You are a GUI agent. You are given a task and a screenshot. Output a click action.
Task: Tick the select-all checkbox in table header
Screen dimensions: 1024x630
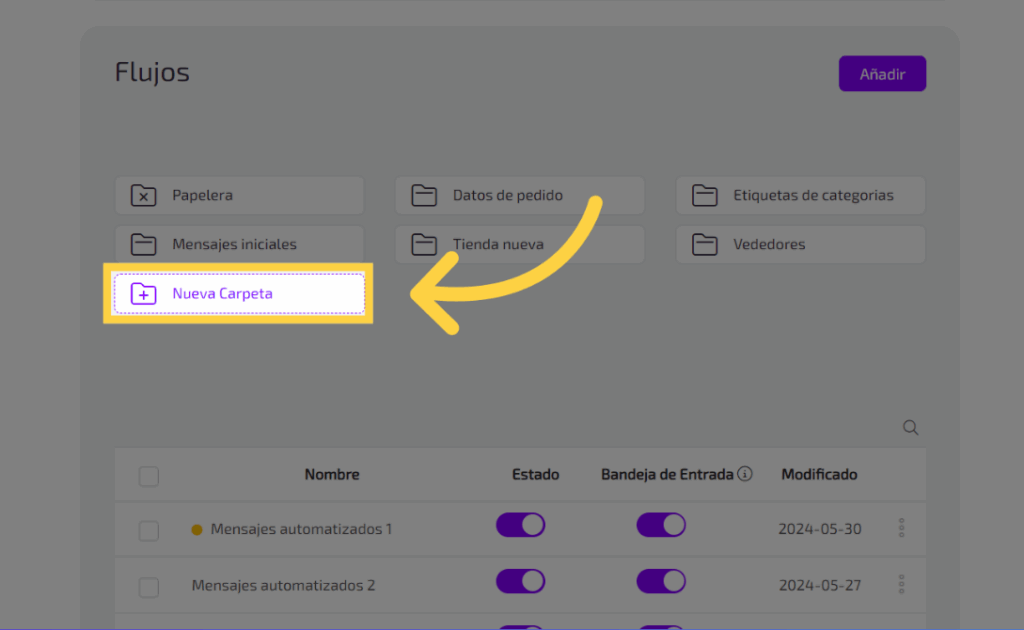[149, 476]
